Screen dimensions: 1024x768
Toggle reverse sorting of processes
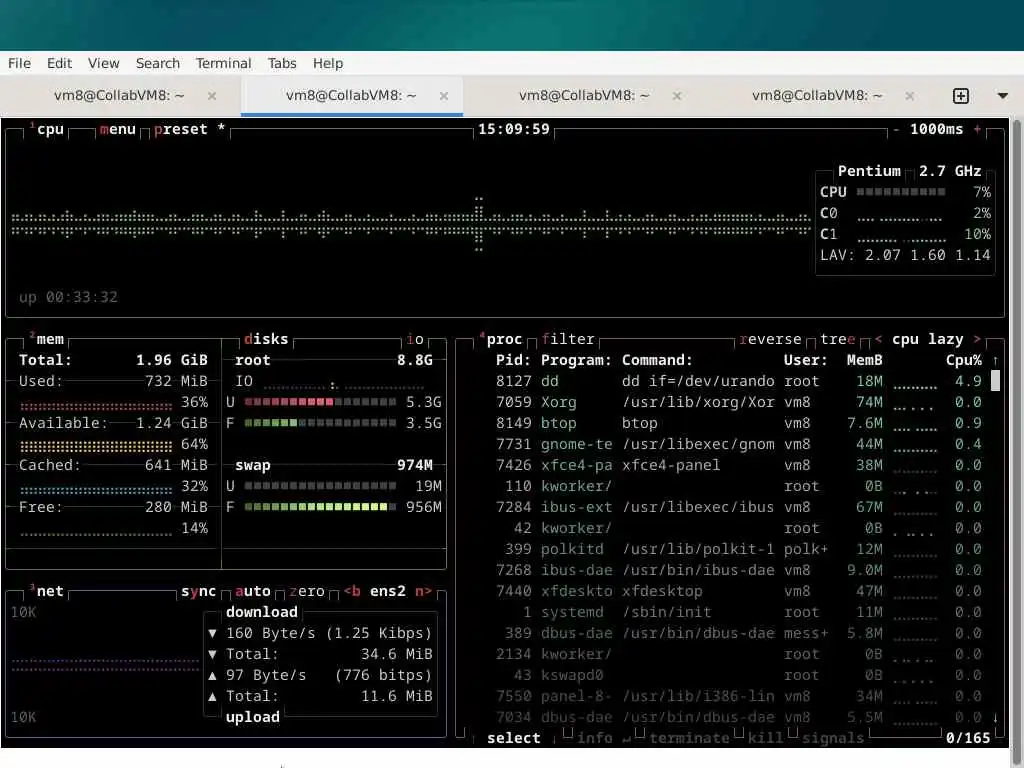tap(771, 339)
